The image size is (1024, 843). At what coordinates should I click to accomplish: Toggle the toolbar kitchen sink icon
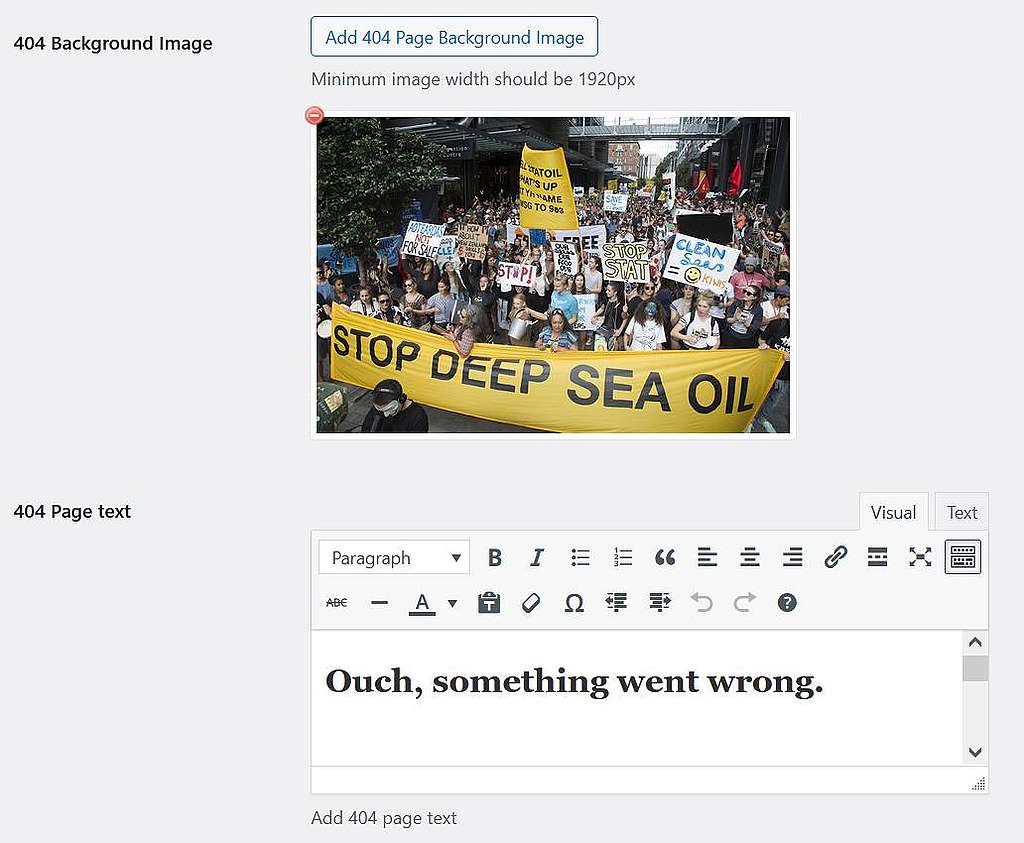(963, 558)
